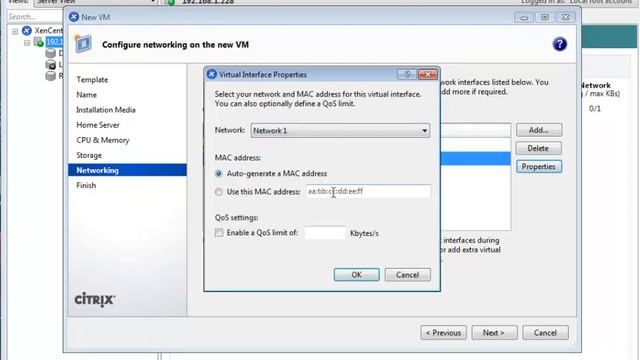Click the first storage disk icon in tree
640x360 pixels.
tap(51, 53)
